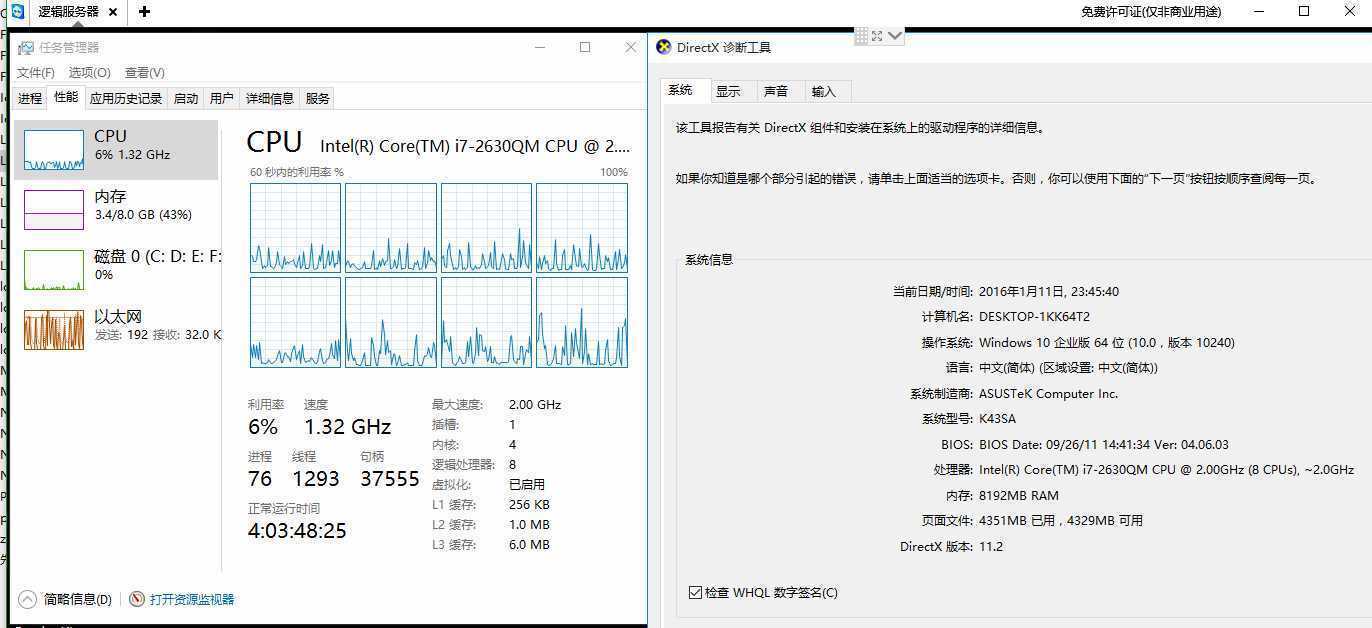Select 磁盘 0 in the performance sidebar

click(117, 270)
